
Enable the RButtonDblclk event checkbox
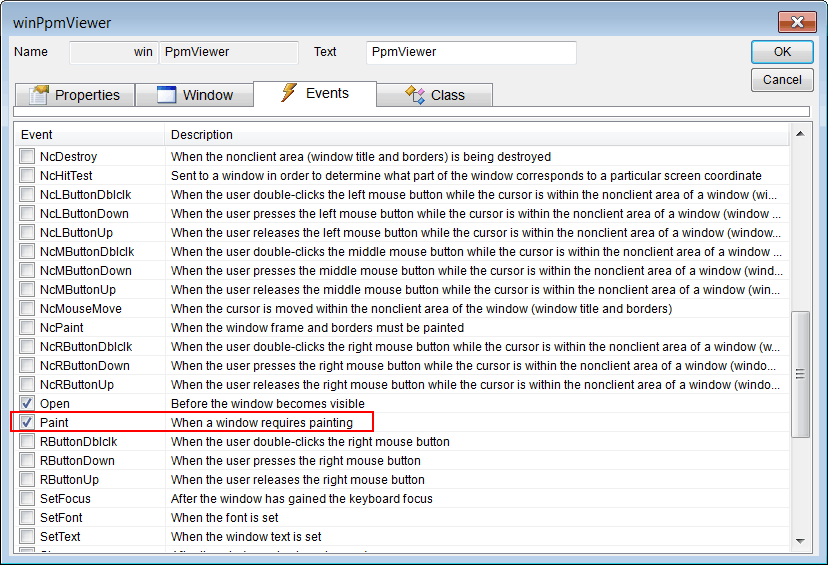click(x=27, y=441)
